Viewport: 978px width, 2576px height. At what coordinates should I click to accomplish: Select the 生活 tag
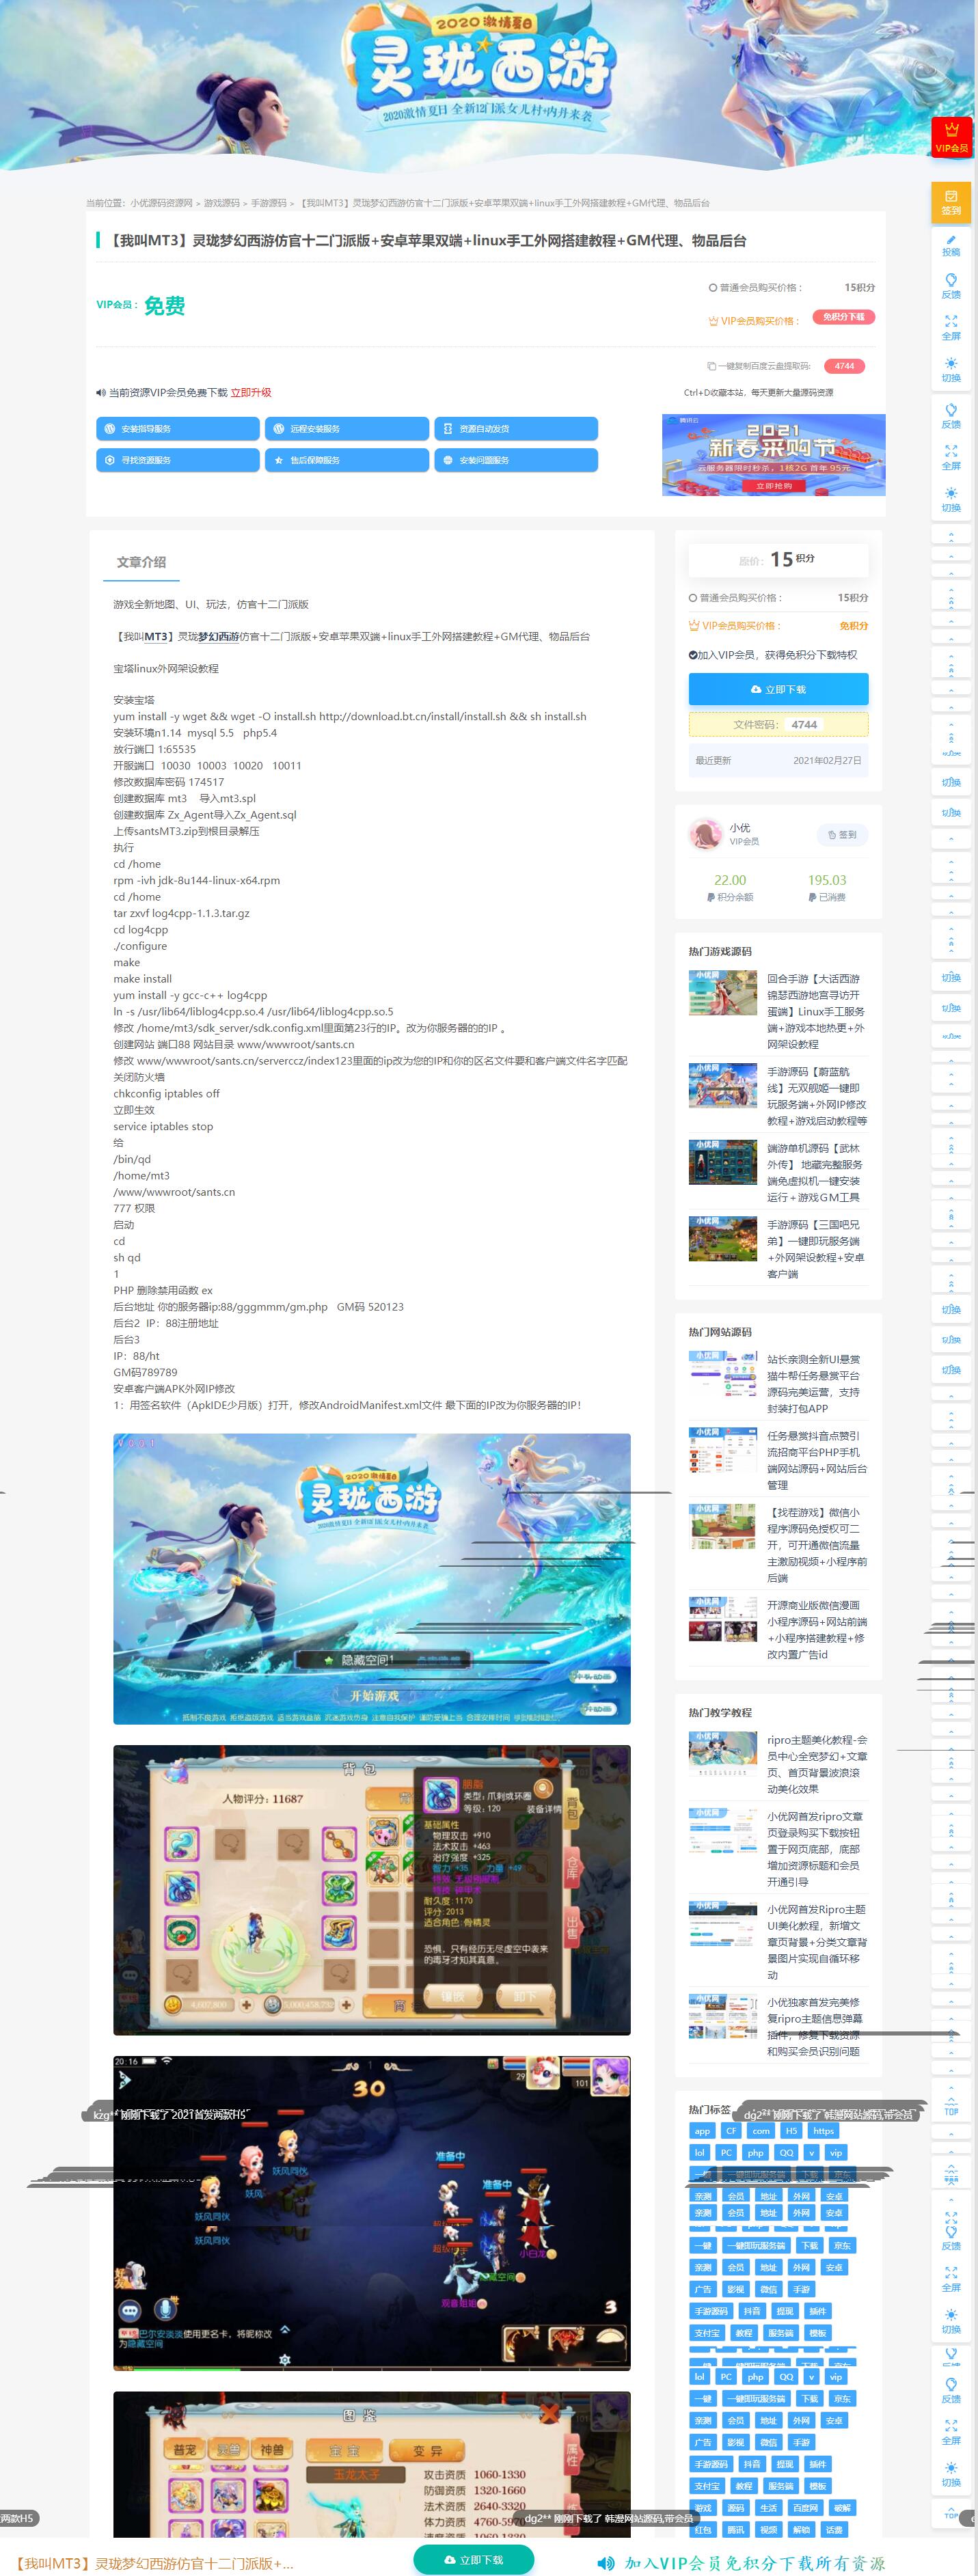coord(768,2508)
